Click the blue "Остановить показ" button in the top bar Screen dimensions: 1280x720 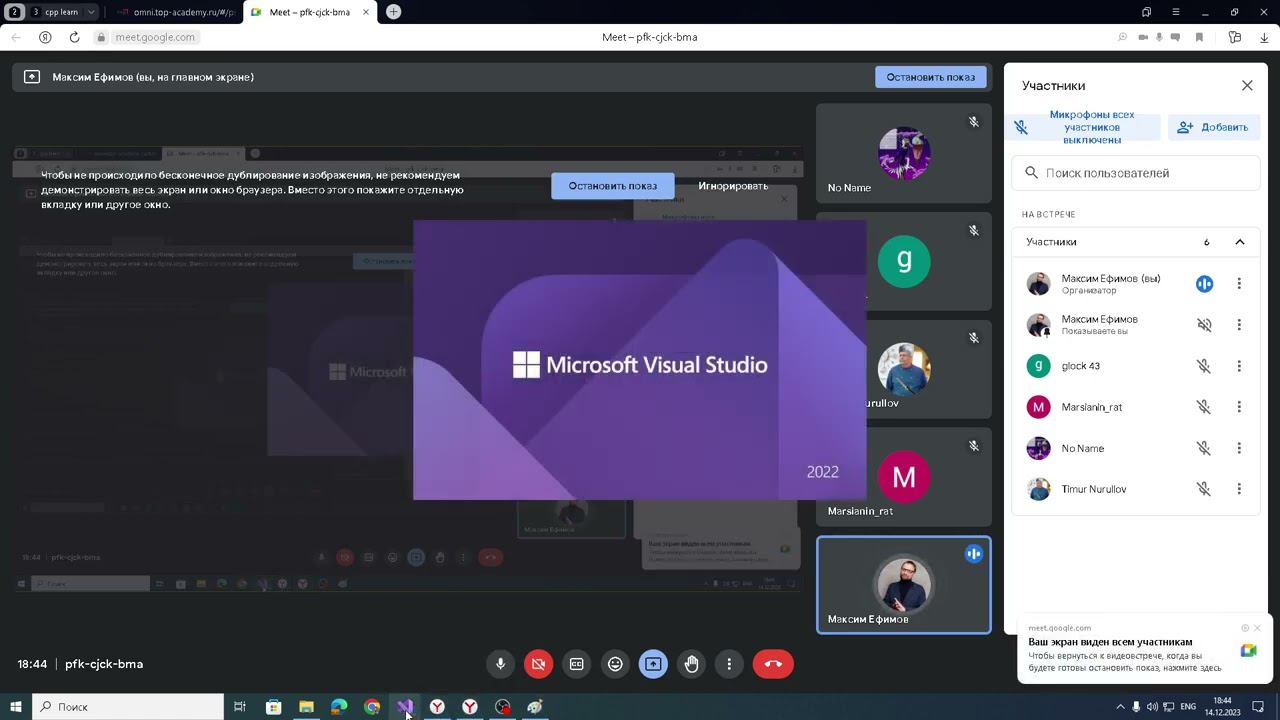point(931,77)
